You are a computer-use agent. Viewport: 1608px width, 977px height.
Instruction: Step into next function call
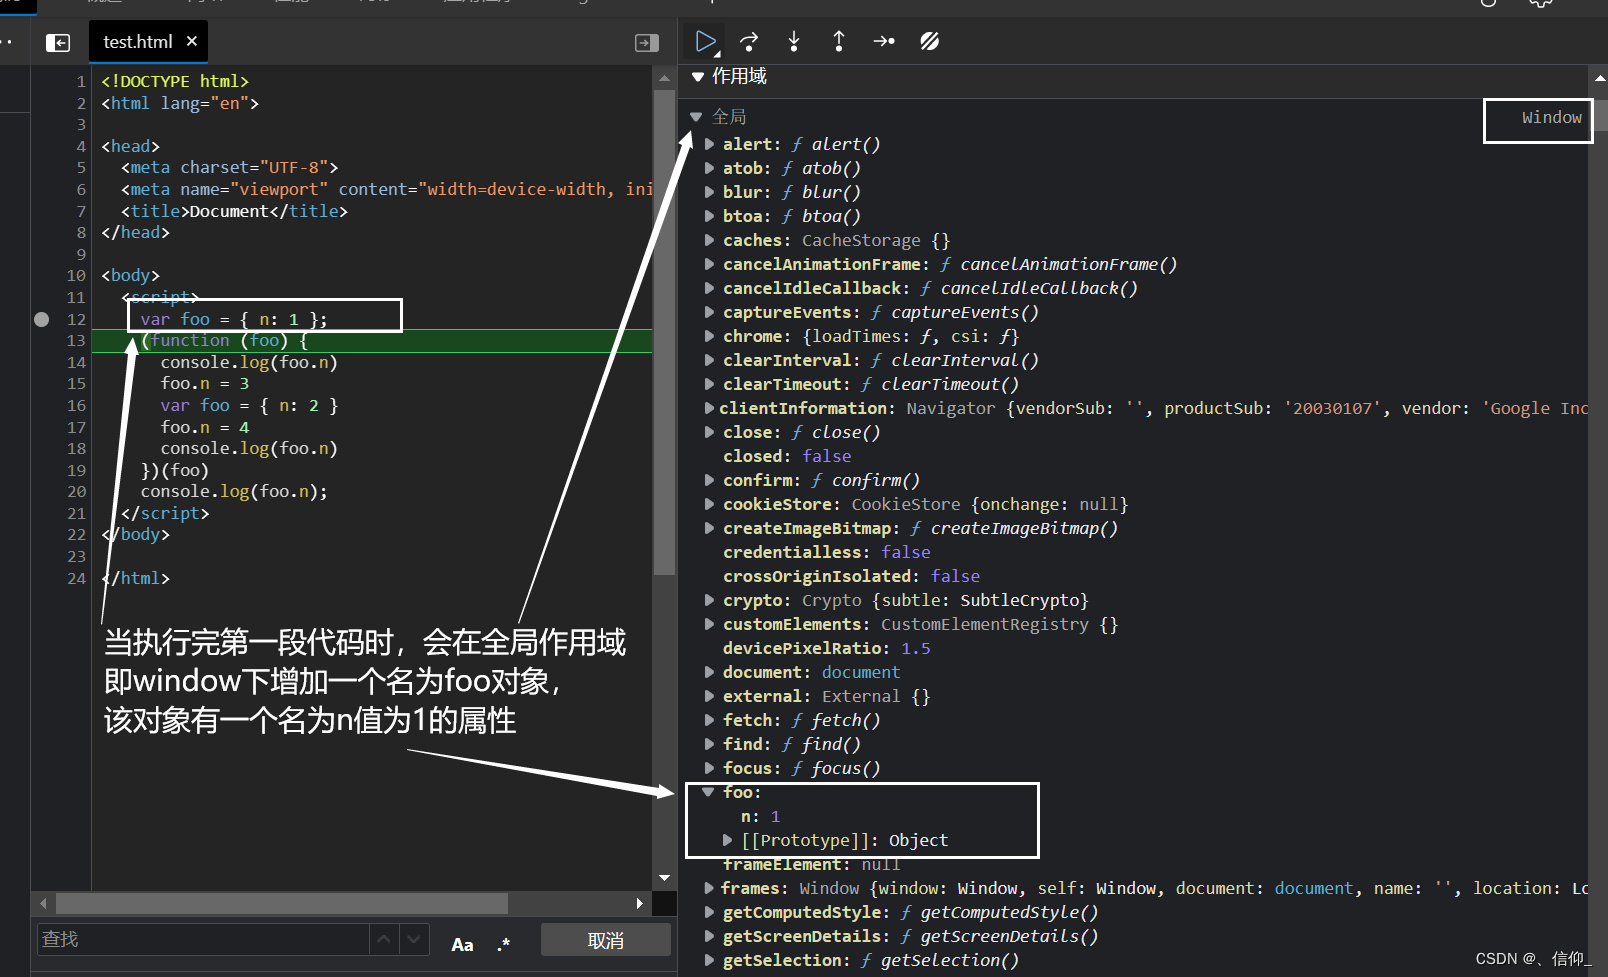pyautogui.click(x=794, y=41)
